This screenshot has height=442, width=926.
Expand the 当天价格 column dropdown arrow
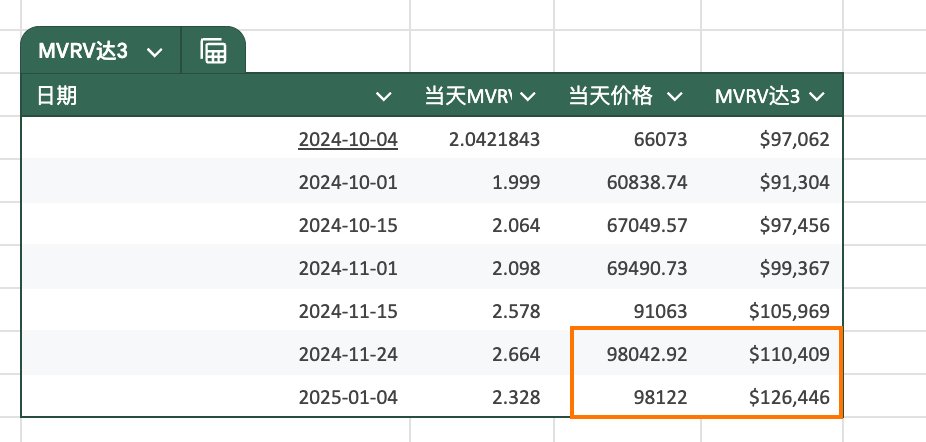pyautogui.click(x=675, y=96)
